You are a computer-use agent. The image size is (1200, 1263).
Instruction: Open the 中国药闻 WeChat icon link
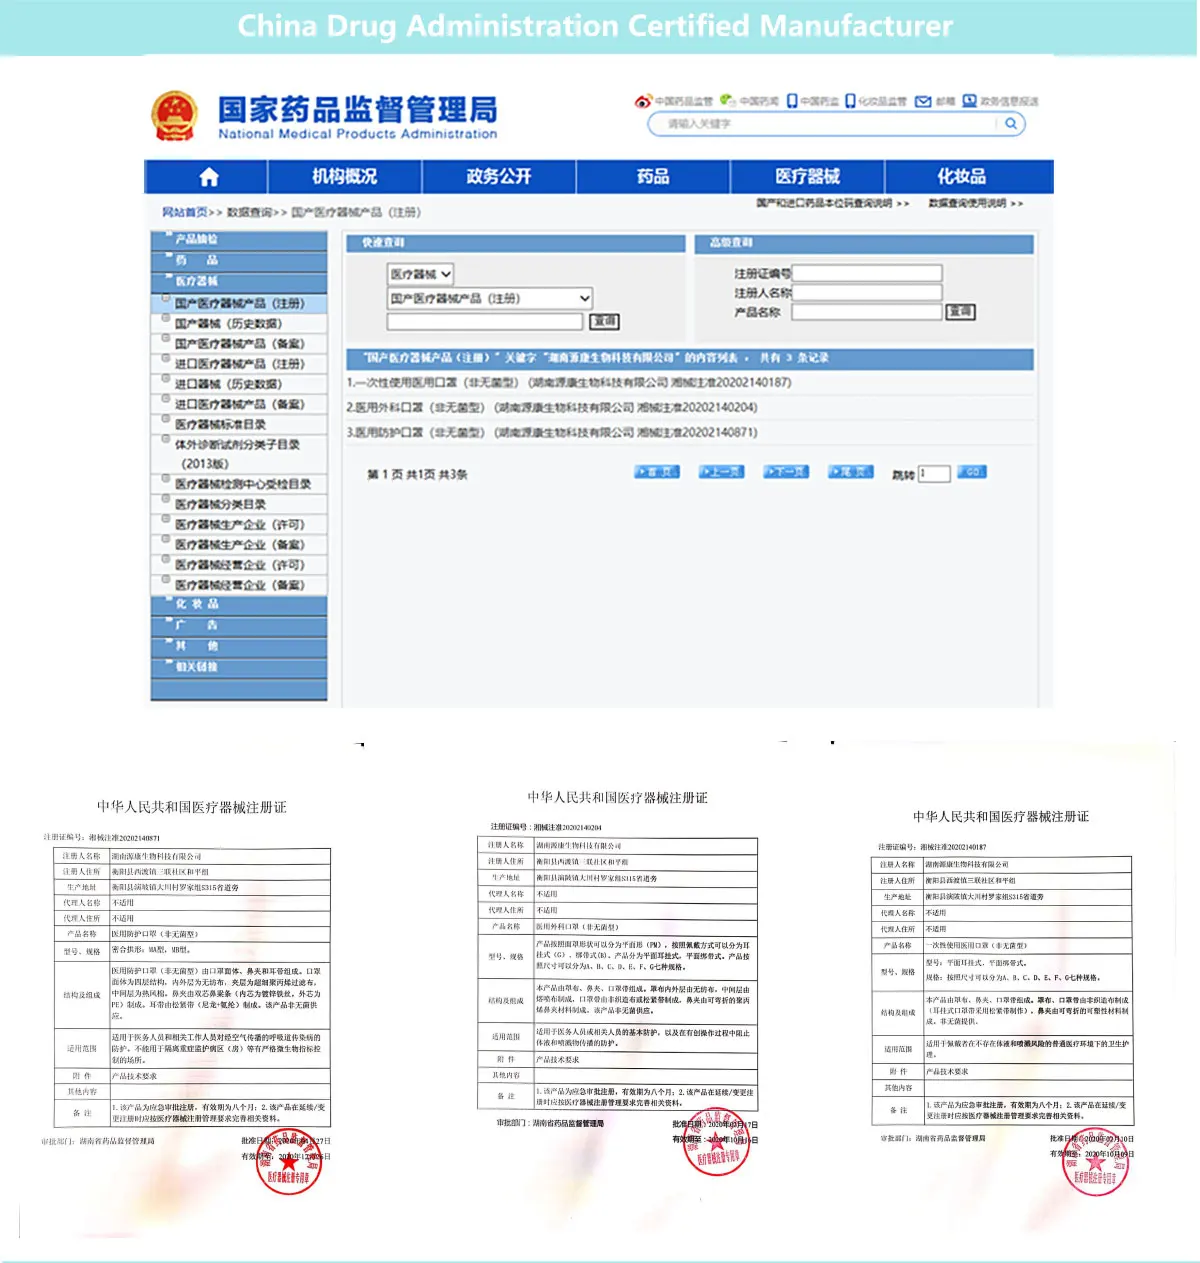pos(728,101)
